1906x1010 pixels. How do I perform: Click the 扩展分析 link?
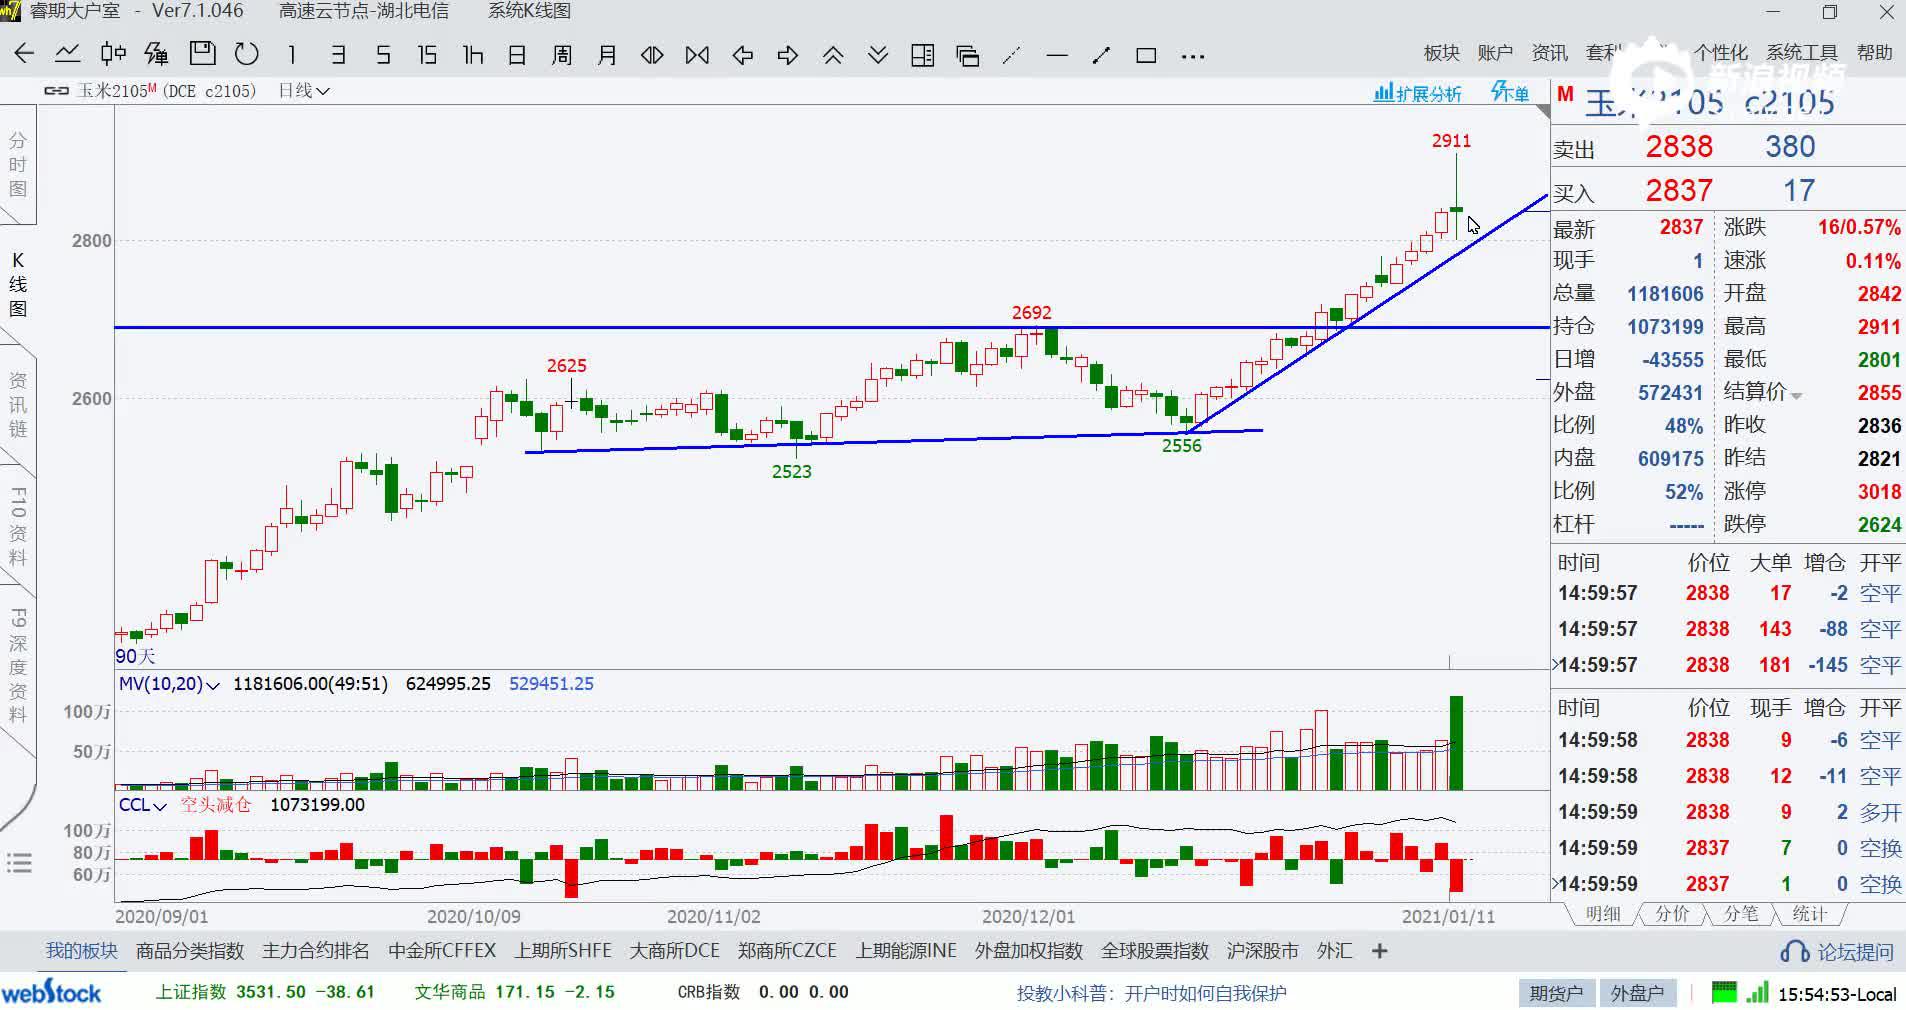(x=1418, y=93)
